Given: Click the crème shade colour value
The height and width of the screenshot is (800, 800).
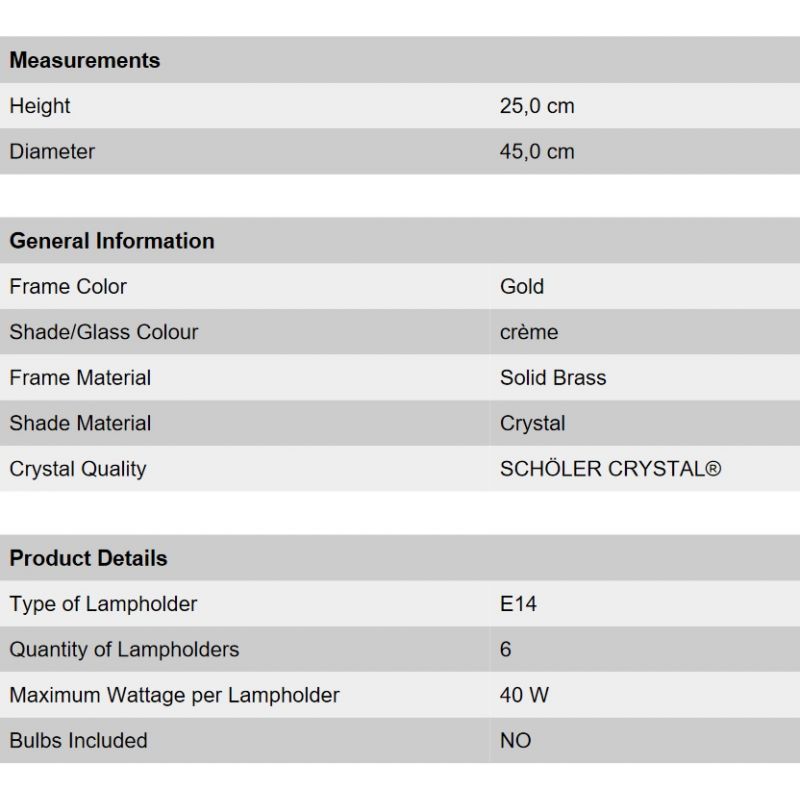Looking at the screenshot, I should click(529, 332).
